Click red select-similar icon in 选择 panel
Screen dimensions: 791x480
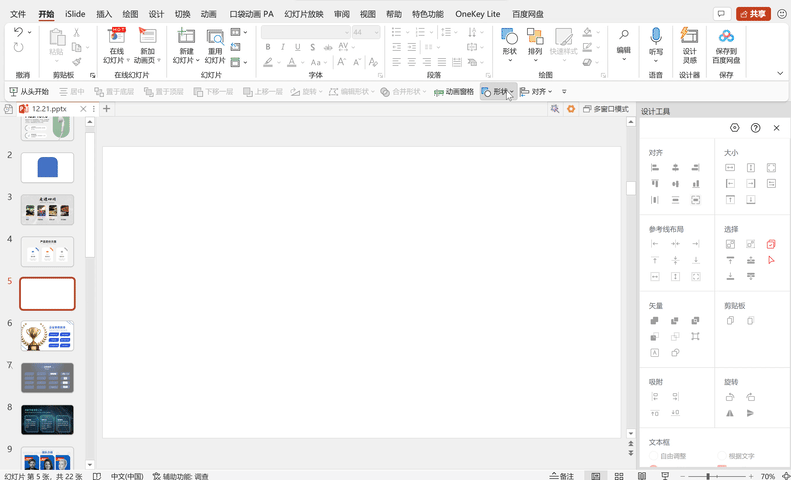(x=771, y=244)
